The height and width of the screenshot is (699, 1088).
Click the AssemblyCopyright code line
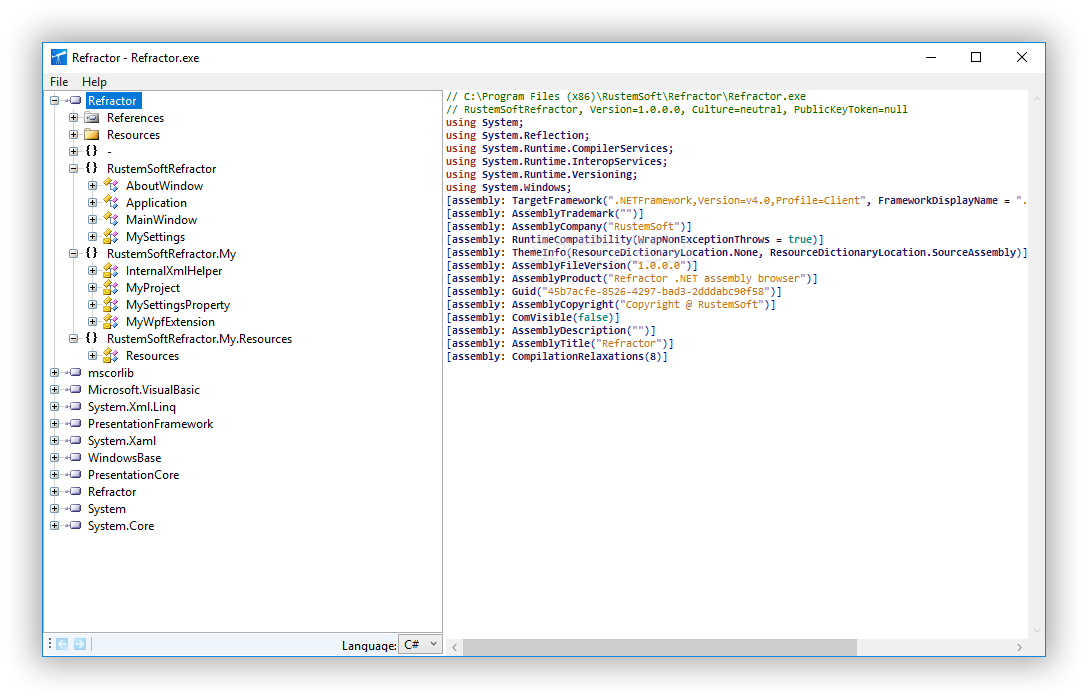tap(611, 304)
